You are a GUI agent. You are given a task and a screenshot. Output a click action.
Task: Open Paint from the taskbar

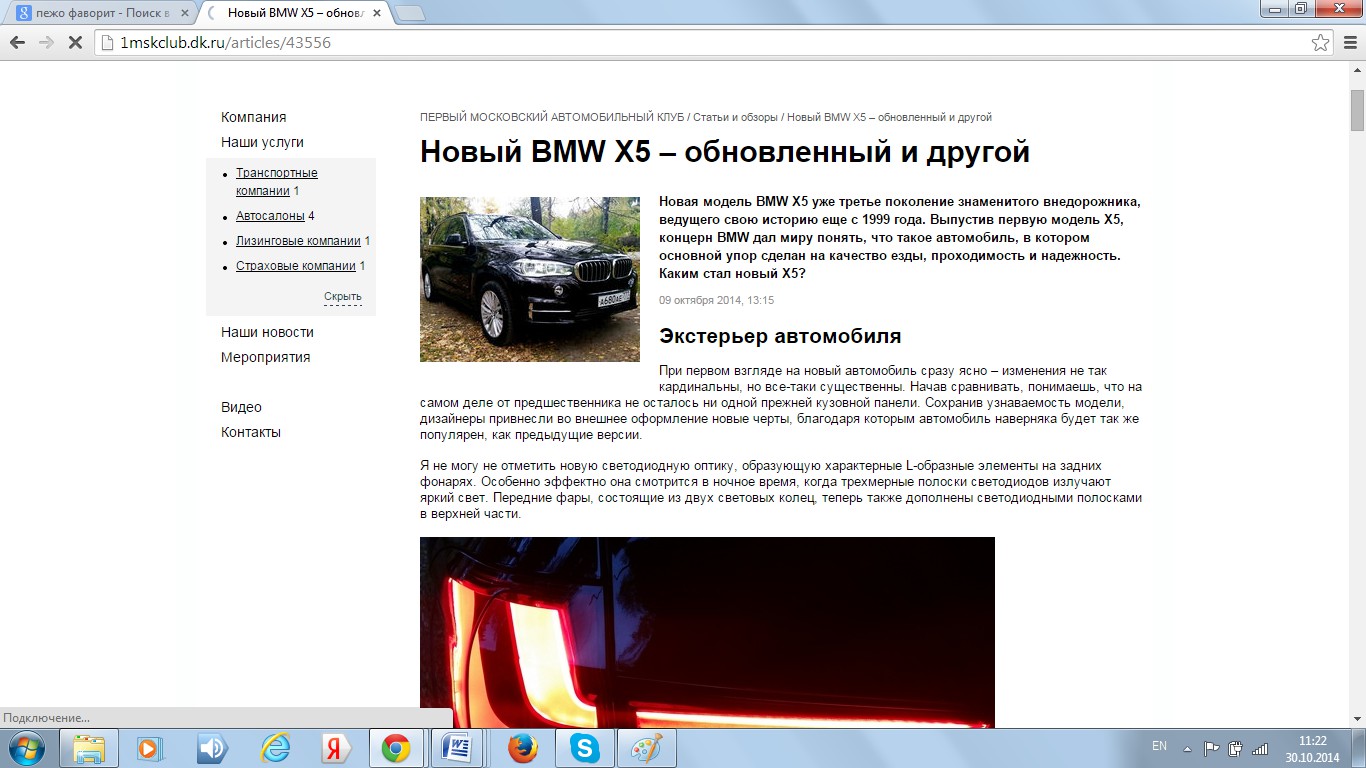[x=646, y=748]
